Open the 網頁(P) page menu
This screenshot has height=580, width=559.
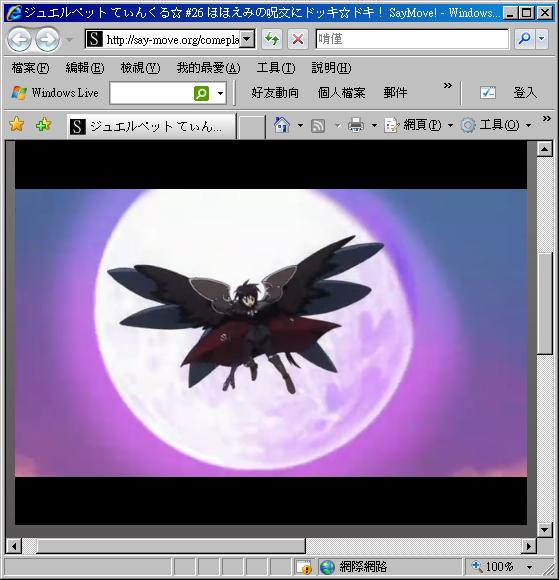tap(418, 125)
